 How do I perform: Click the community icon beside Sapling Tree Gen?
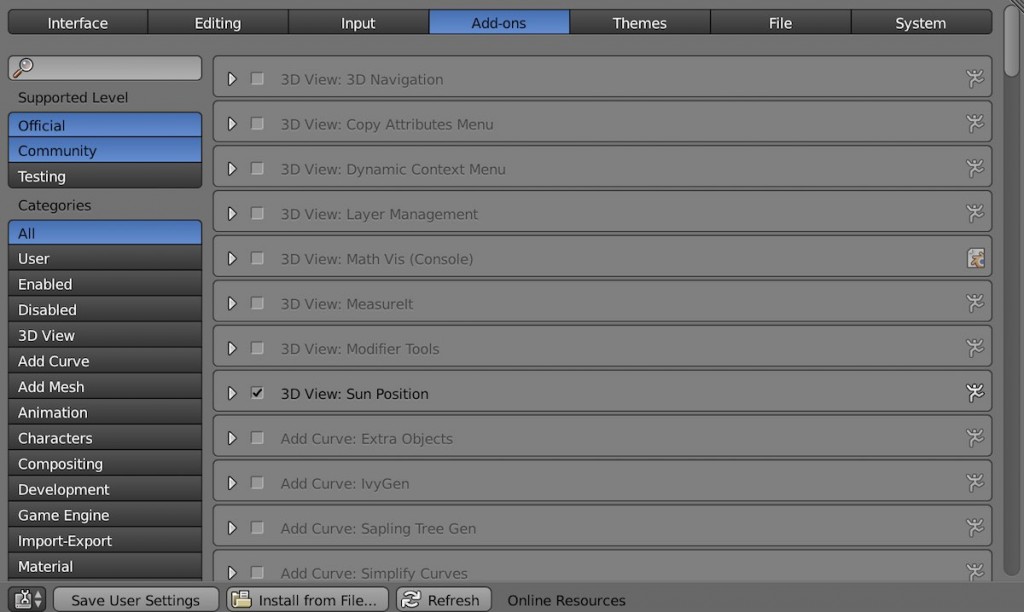[974, 527]
